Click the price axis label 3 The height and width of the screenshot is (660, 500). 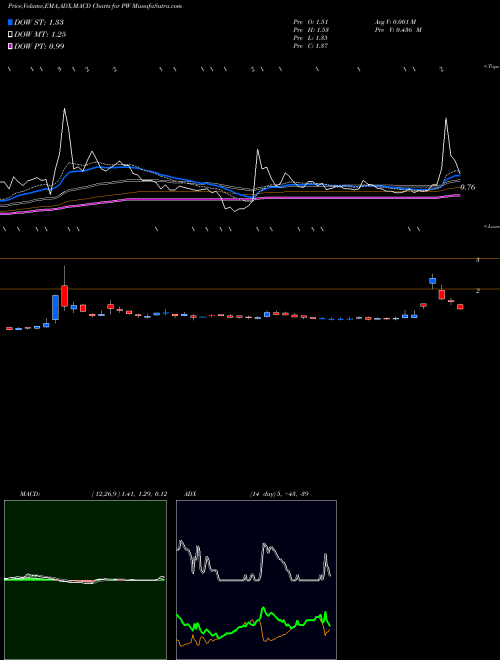[x=478, y=260]
